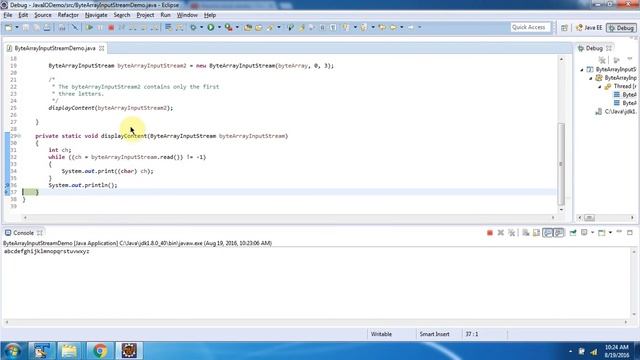Select the C:\Java\jdk1 process entry in the Debug tree
This screenshot has width=640, height=360.
[x=616, y=111]
